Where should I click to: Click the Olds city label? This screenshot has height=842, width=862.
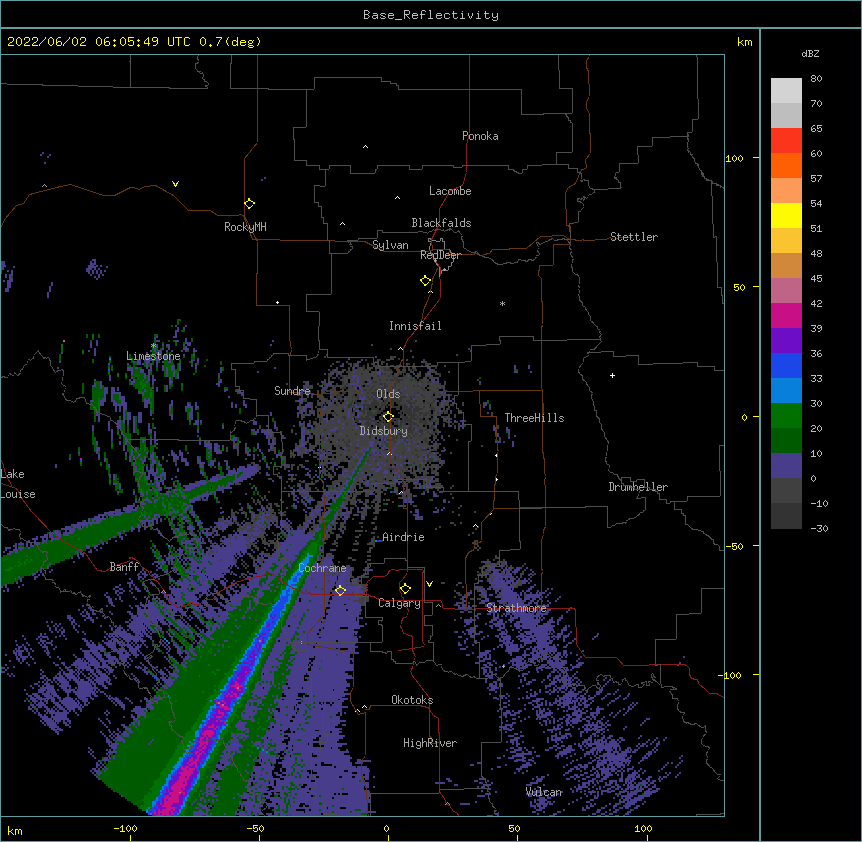point(388,394)
